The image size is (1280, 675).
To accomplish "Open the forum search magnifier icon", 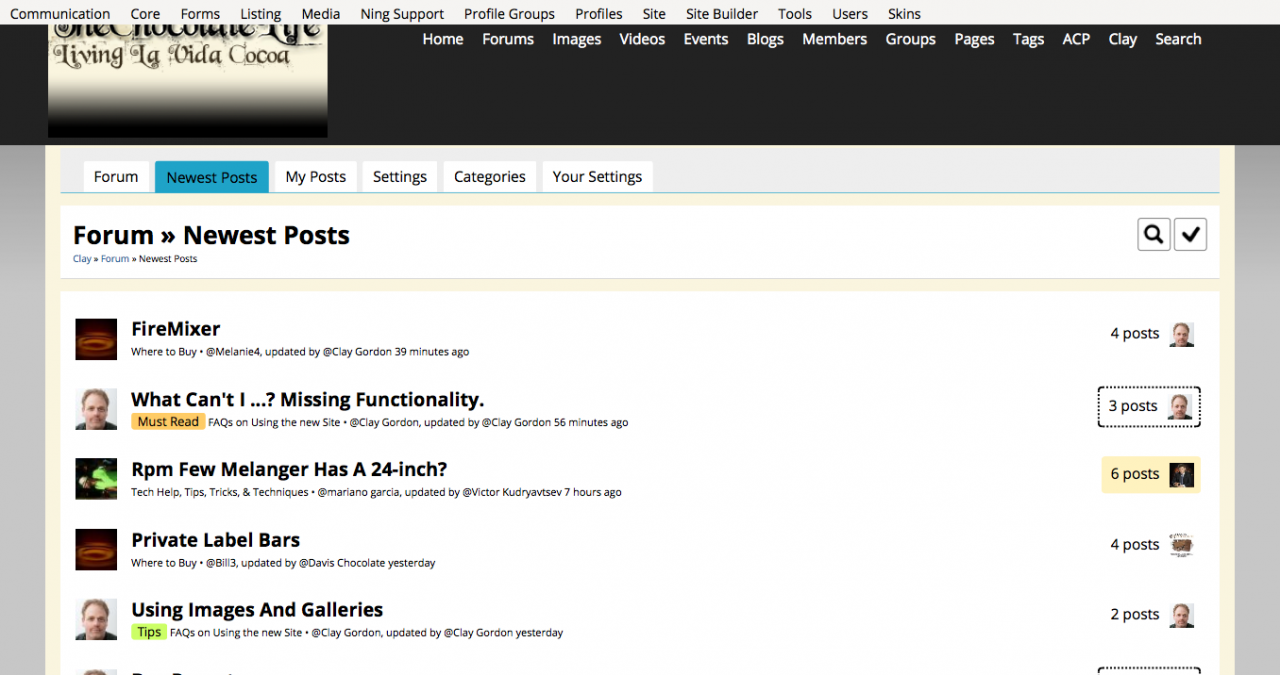I will click(x=1154, y=234).
